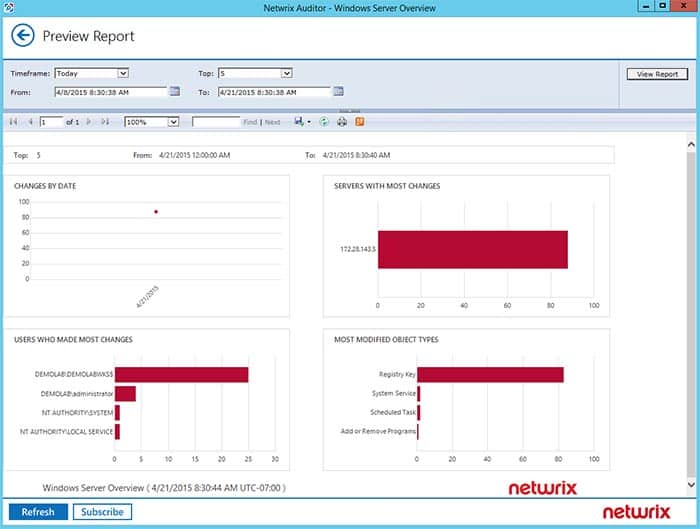Click the app icon in title bar
This screenshot has width=700, height=529.
[8, 7]
